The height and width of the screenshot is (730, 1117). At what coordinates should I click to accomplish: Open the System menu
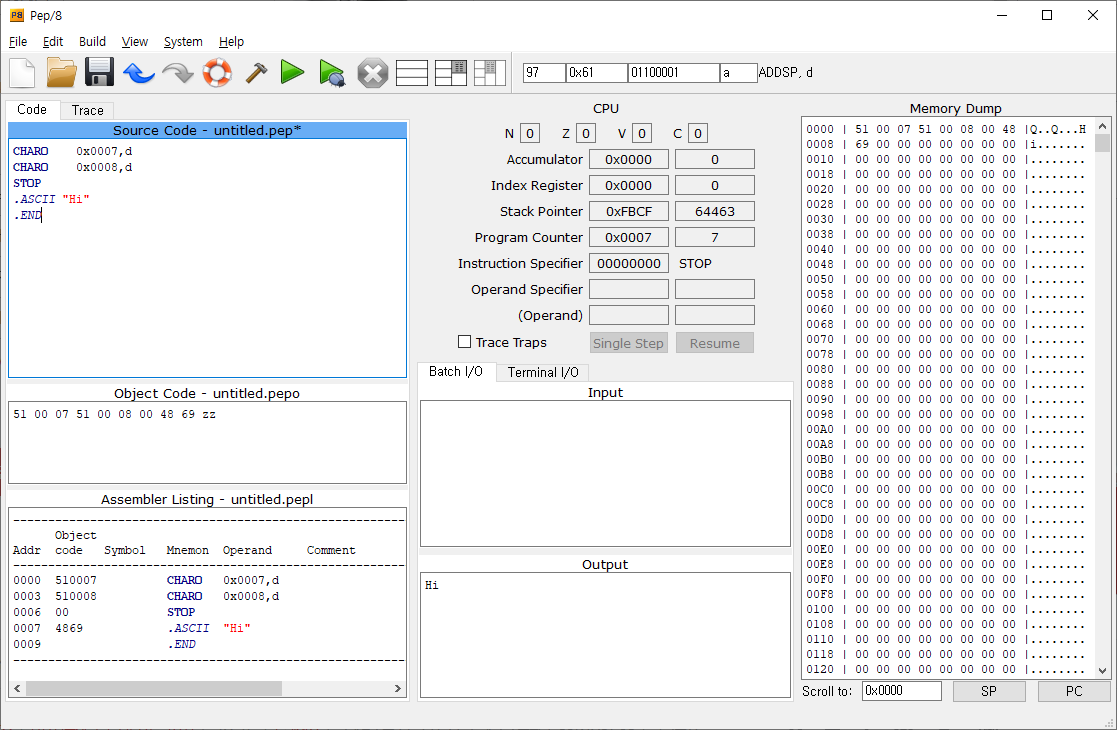click(x=183, y=41)
